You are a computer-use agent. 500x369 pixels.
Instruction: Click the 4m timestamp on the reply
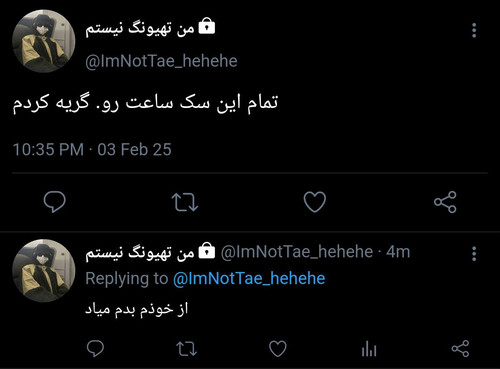coord(398,252)
